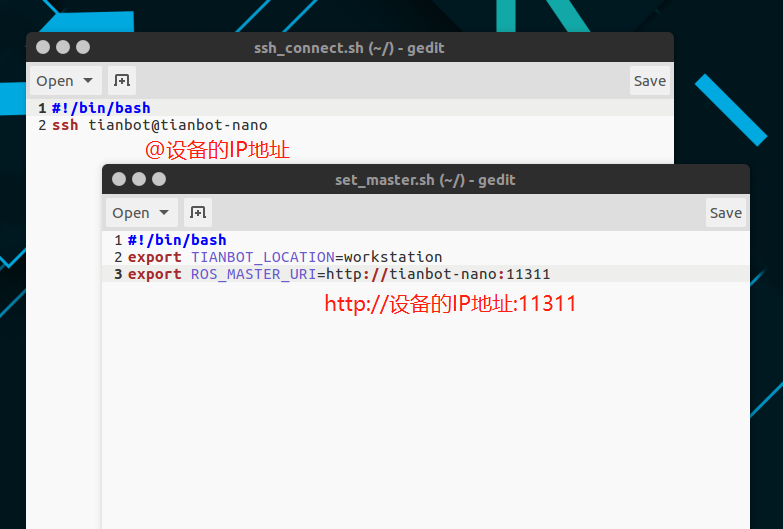Save the set_master.sh file
783x529 pixels.
click(x=725, y=212)
